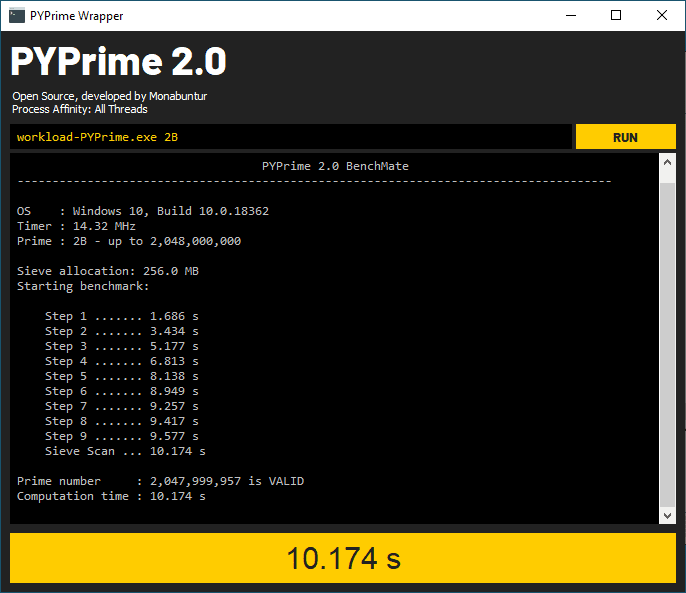Click the 'Sieve allocation: 256.0 MB' line
This screenshot has width=686, height=593.
108,271
